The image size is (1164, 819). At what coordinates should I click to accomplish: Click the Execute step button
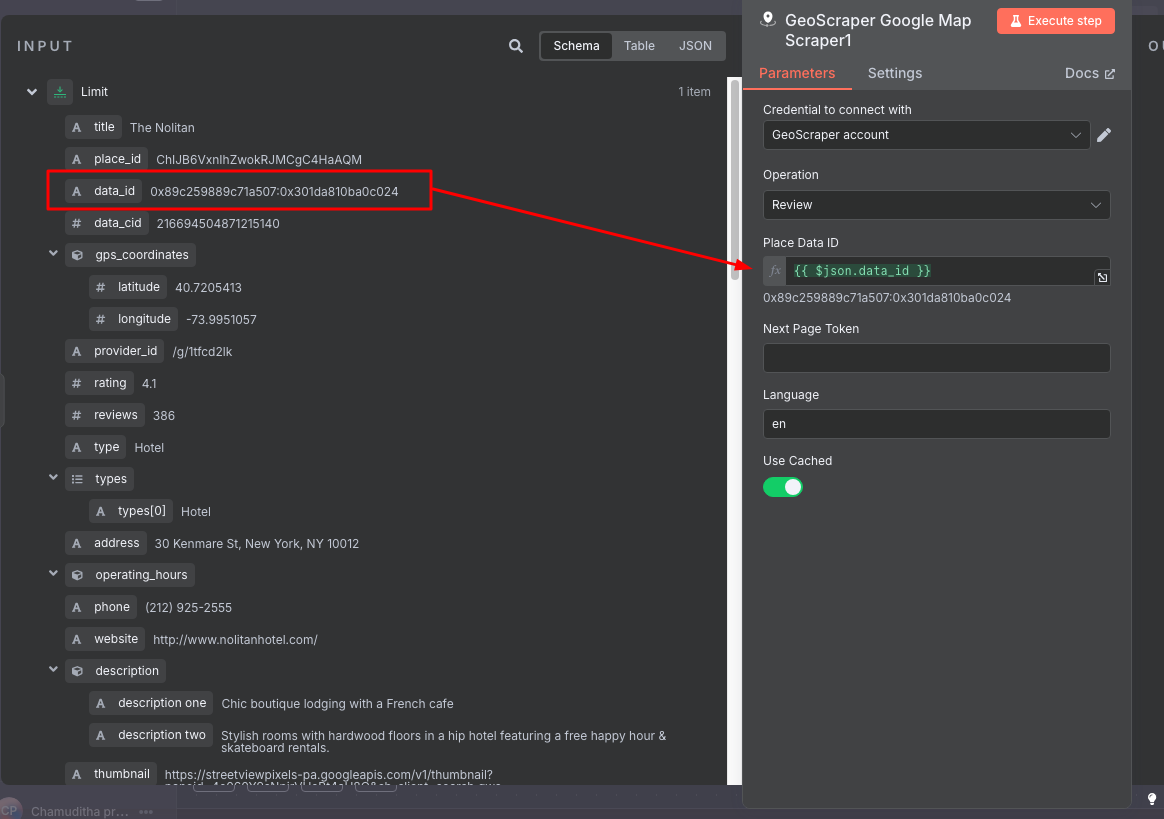point(1055,21)
